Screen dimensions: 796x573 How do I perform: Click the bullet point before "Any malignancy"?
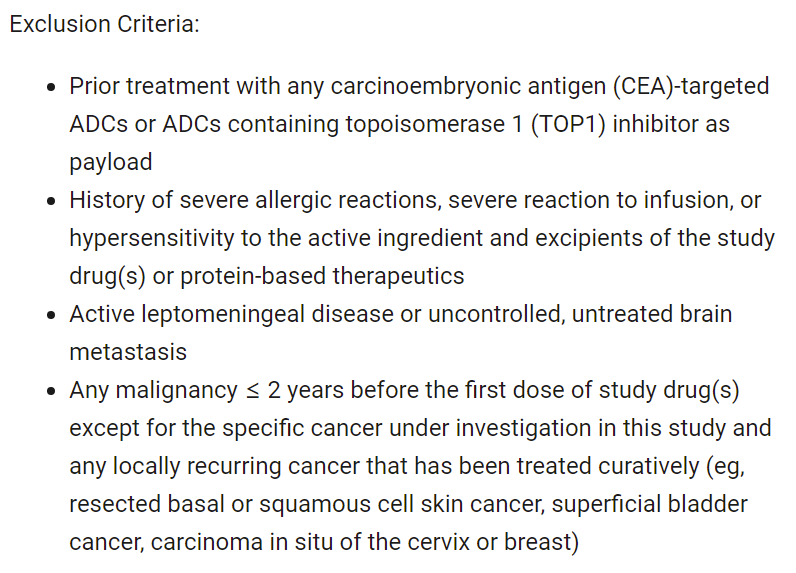tap(52, 391)
